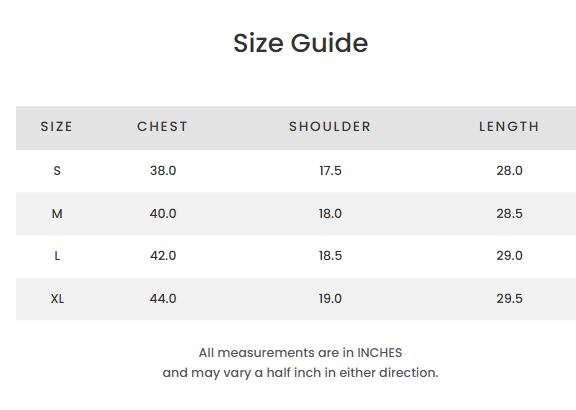Click the S size row label
This screenshot has height=410, width=576.
pos(57,170)
